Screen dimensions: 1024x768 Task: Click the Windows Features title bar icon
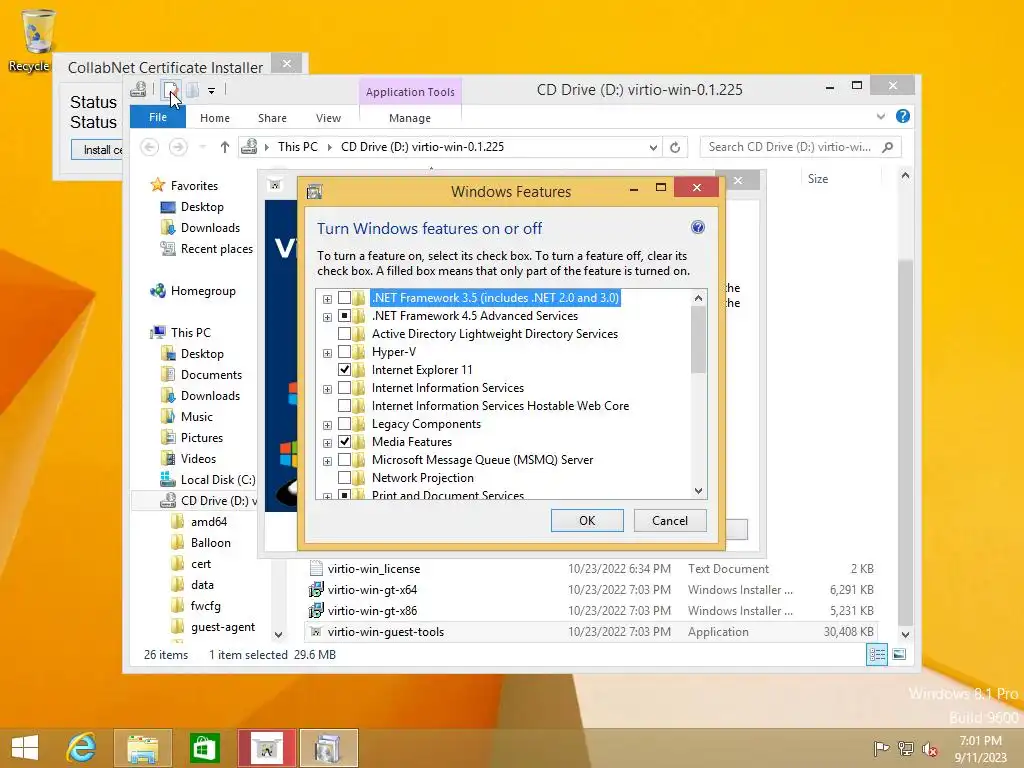pyautogui.click(x=315, y=191)
